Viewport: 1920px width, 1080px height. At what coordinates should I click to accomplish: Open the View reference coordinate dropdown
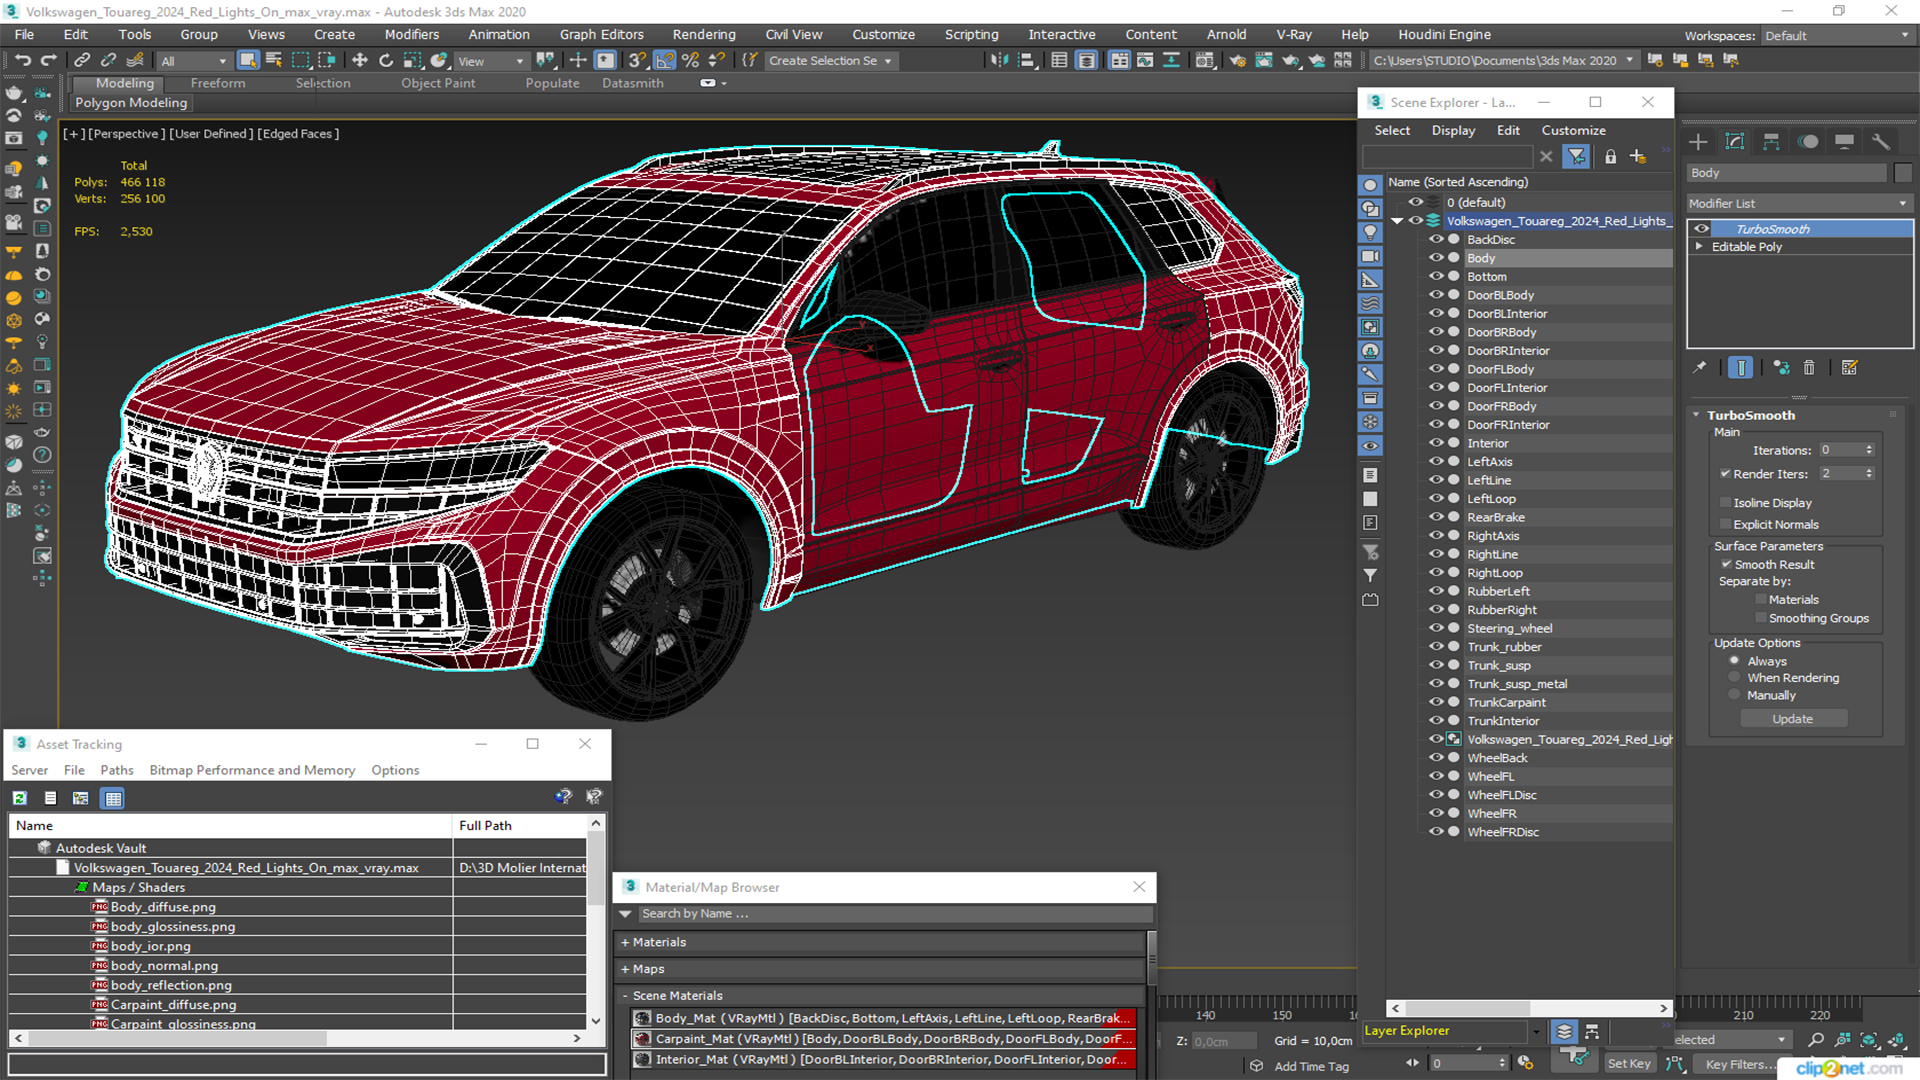[490, 61]
